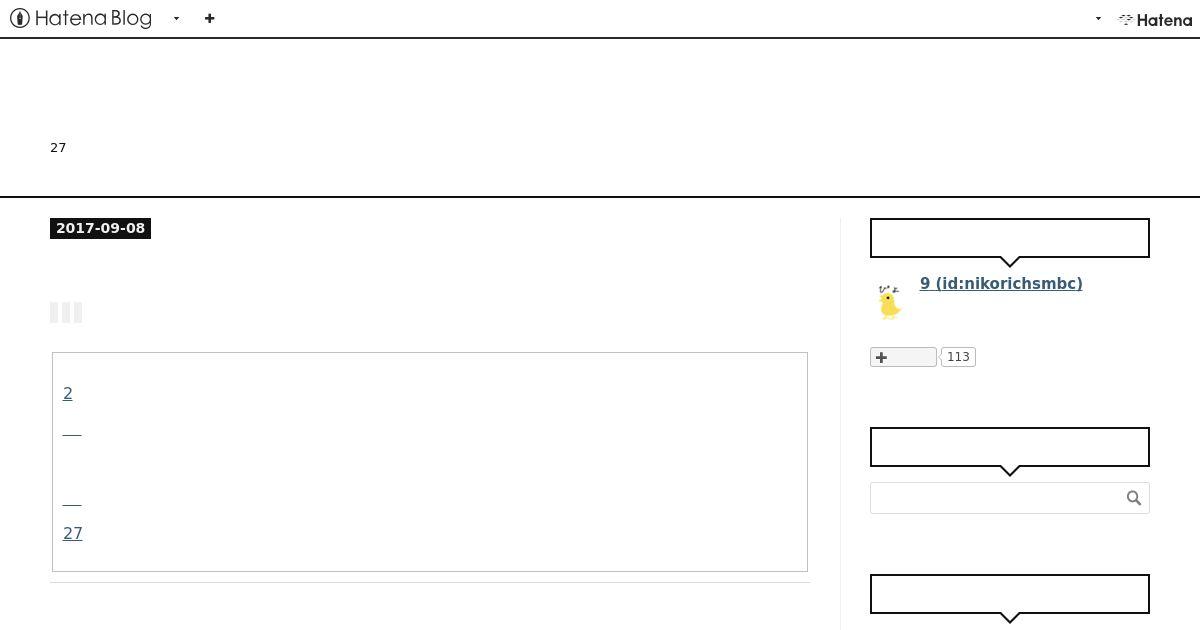Click the 113 subscriber count badge
The image size is (1200, 630).
point(958,357)
